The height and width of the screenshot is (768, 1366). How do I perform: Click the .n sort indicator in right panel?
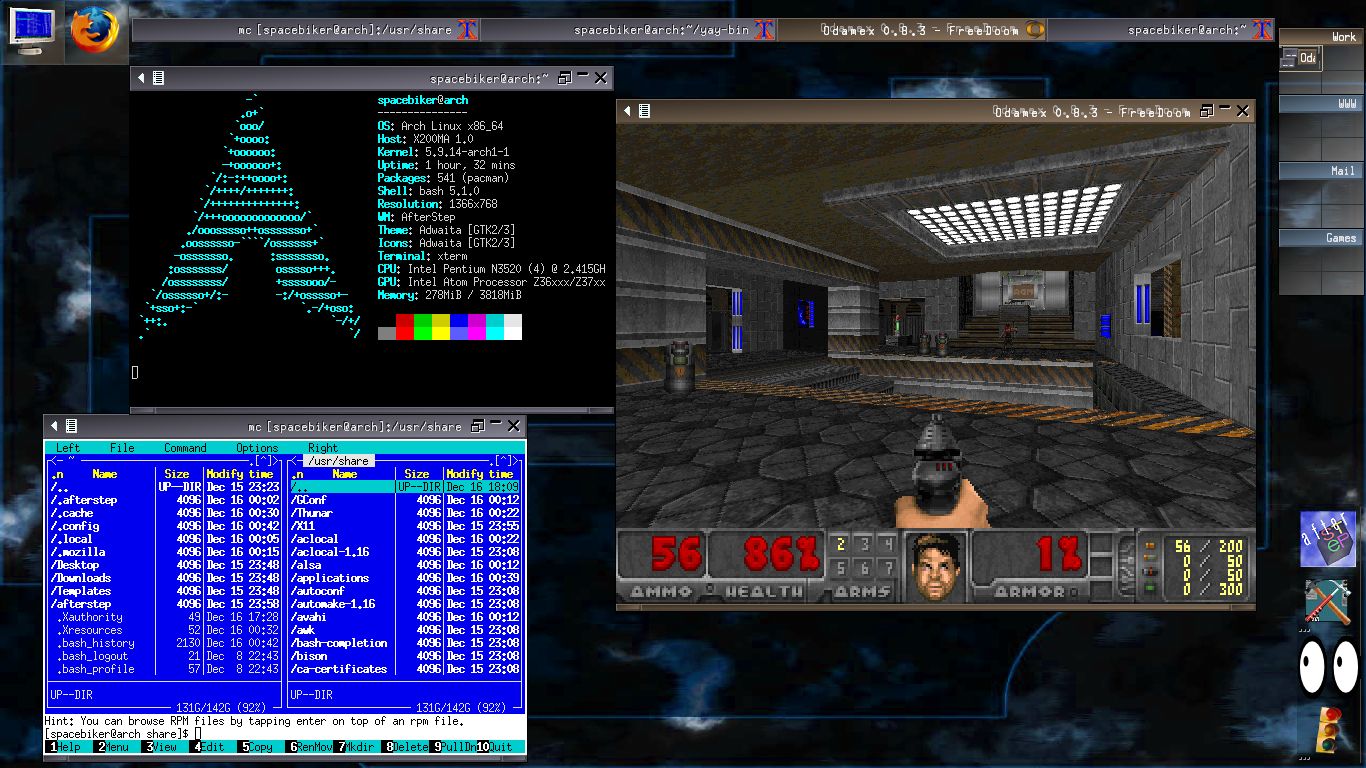click(297, 474)
